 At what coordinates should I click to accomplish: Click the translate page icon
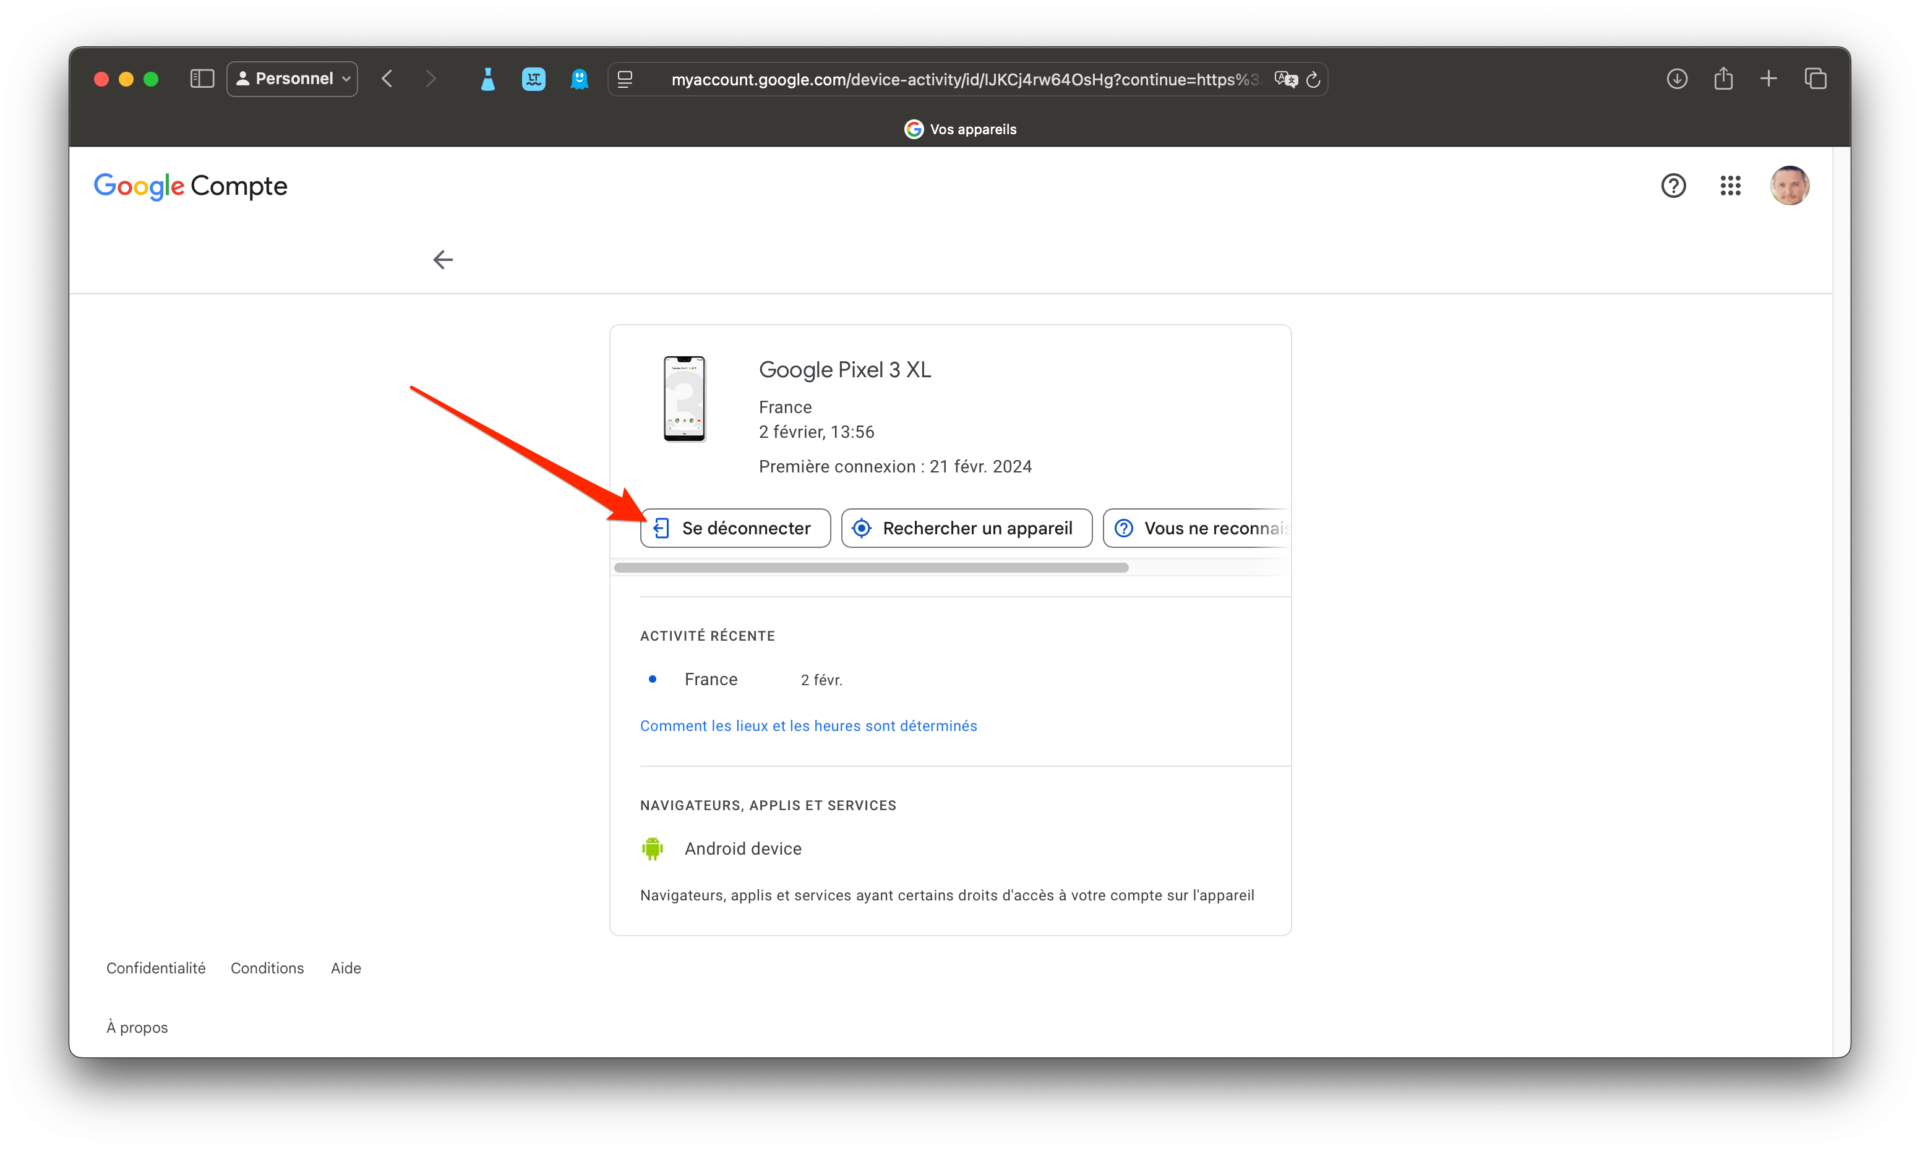pyautogui.click(x=1286, y=79)
